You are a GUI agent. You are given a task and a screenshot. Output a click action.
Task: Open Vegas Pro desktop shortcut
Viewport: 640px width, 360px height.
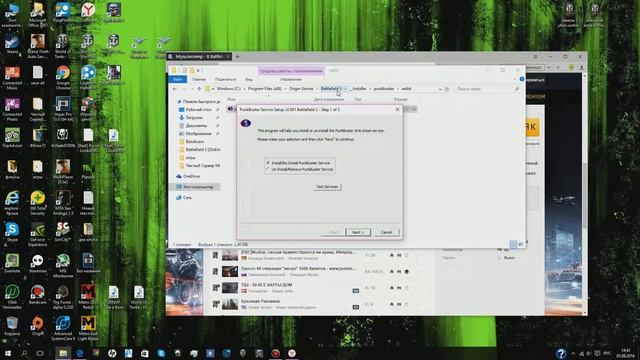(63, 109)
